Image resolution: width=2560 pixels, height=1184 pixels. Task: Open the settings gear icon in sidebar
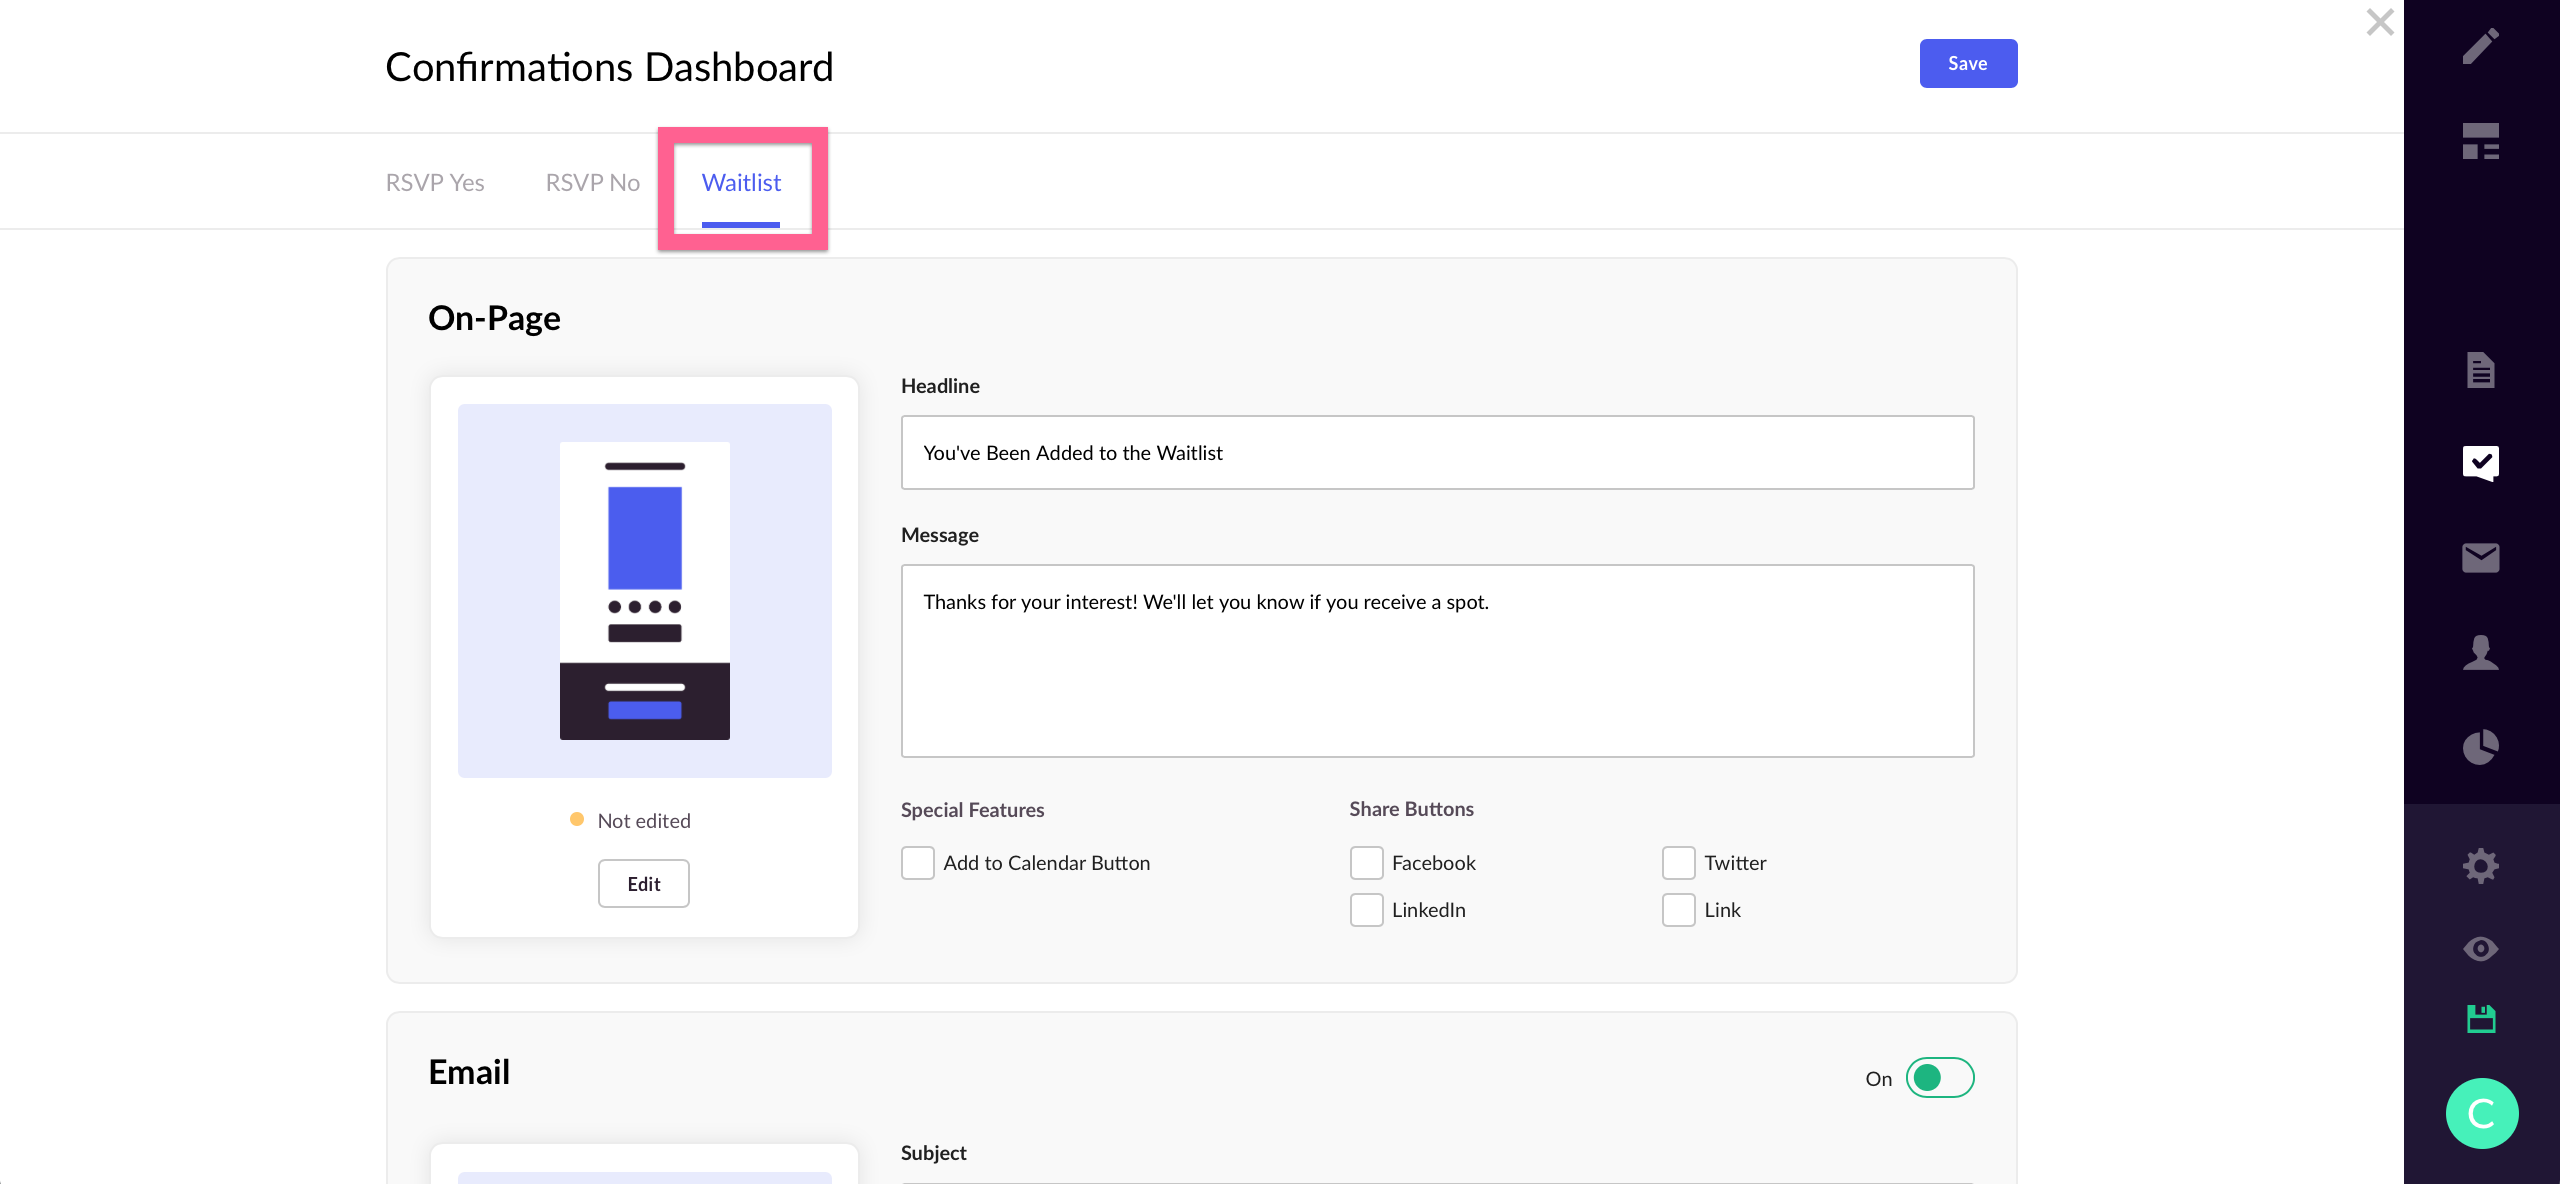click(2480, 865)
